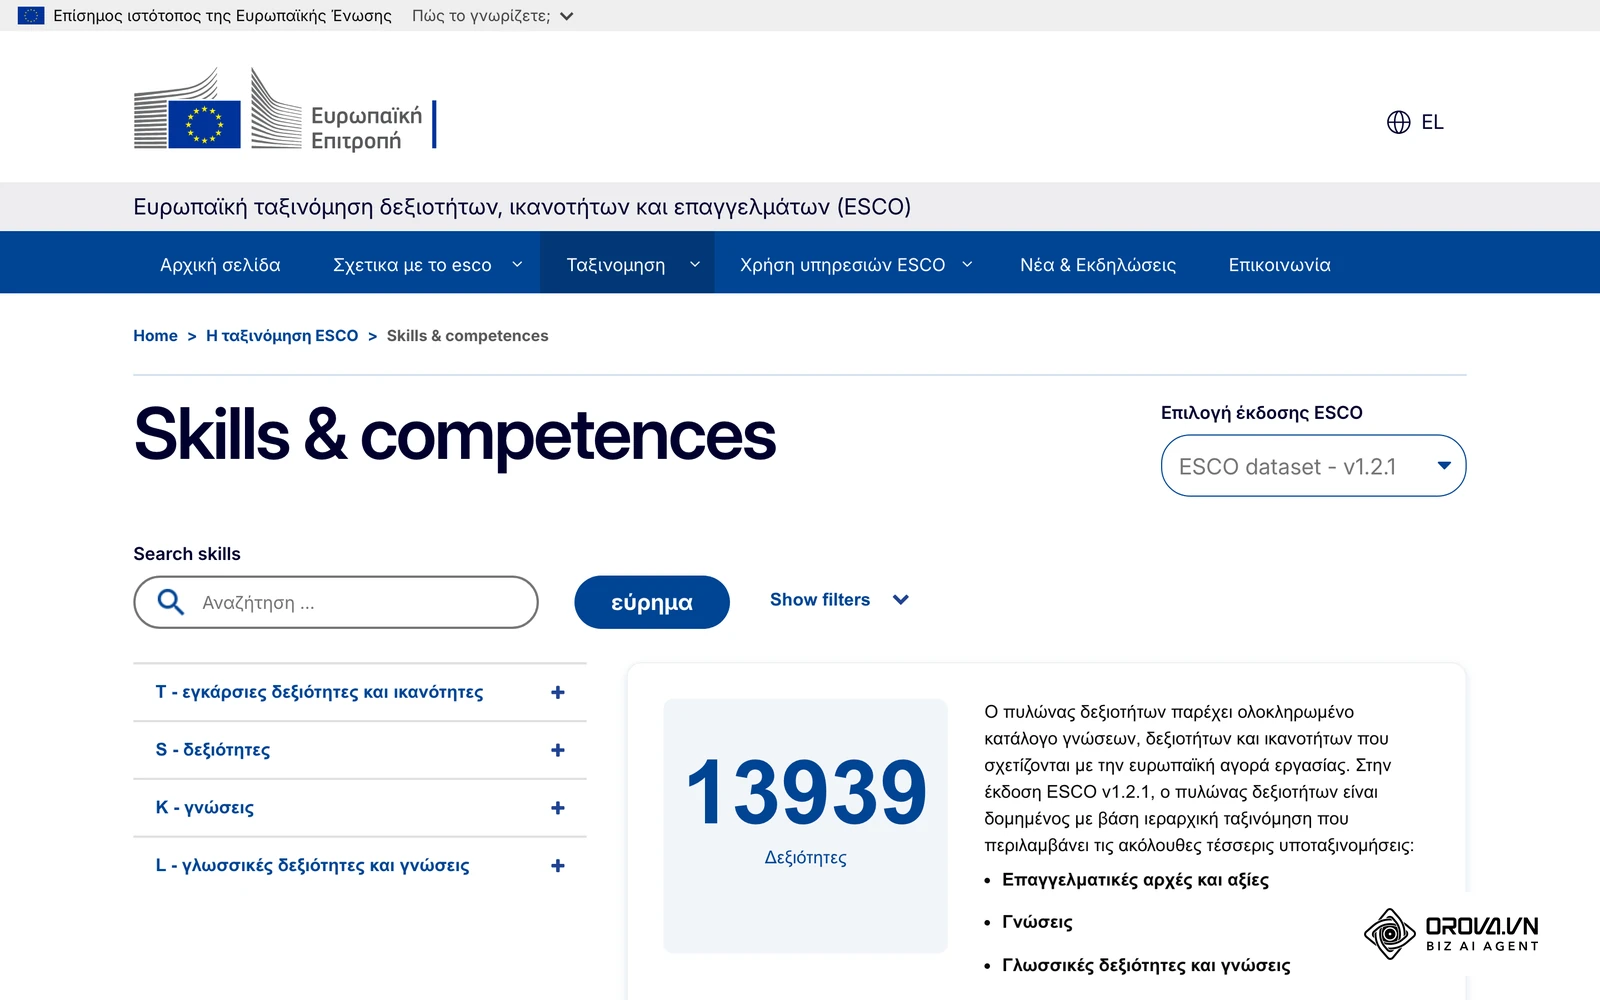Follow the Home breadcrumb link
This screenshot has width=1600, height=1000.
155,336
